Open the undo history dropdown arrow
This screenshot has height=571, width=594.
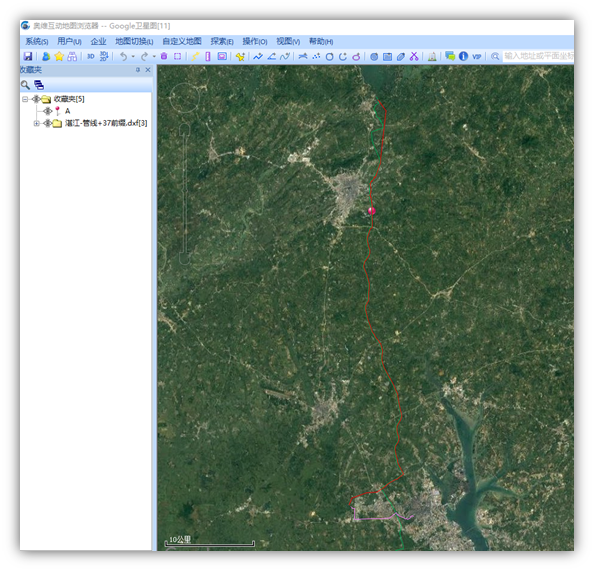pos(133,56)
